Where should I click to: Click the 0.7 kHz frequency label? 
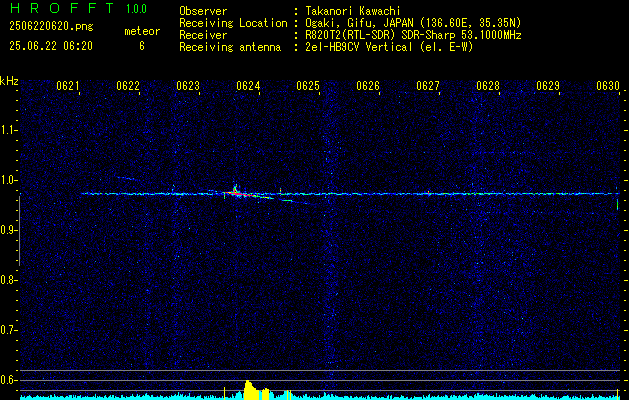coord(8,330)
